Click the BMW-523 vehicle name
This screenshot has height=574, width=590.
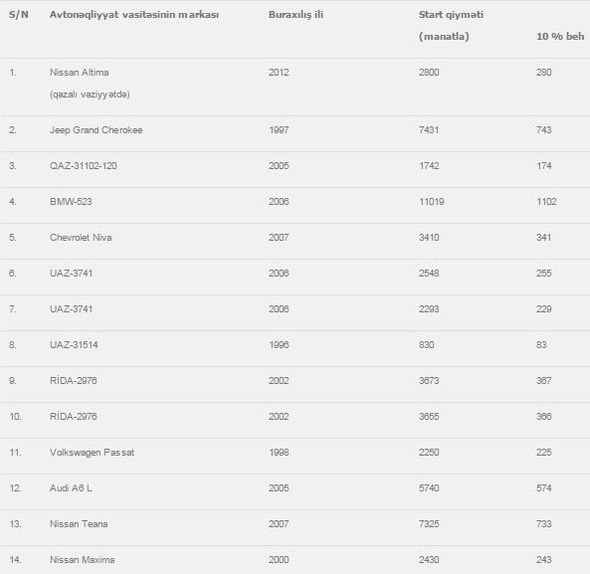[x=71, y=202]
